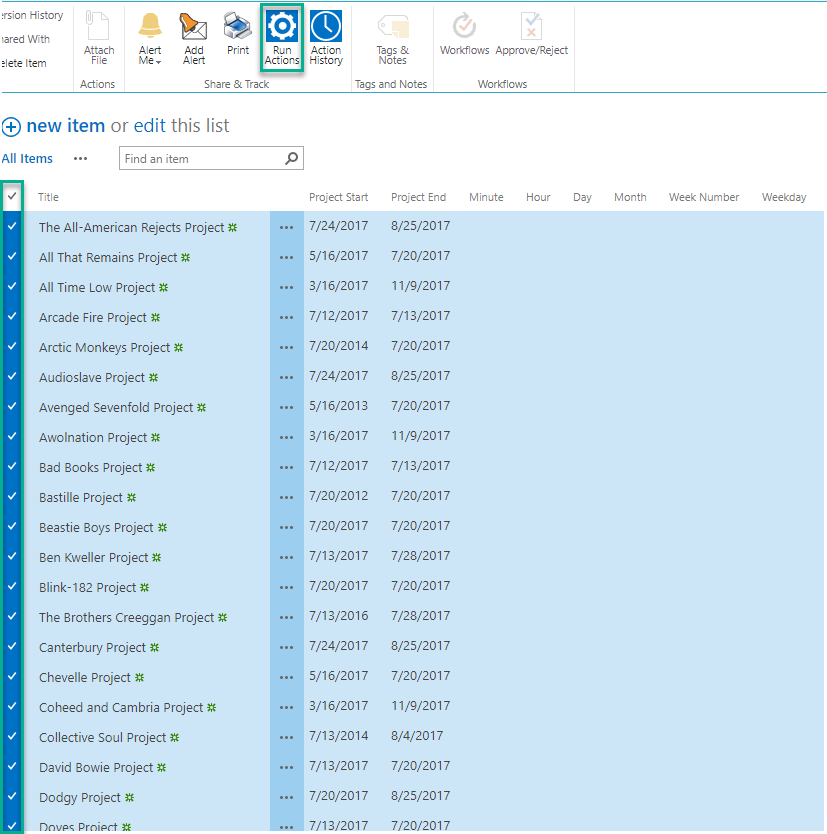Click the 7/20/2014 start date cell
The width and height of the screenshot is (827, 834).
pyautogui.click(x=338, y=346)
